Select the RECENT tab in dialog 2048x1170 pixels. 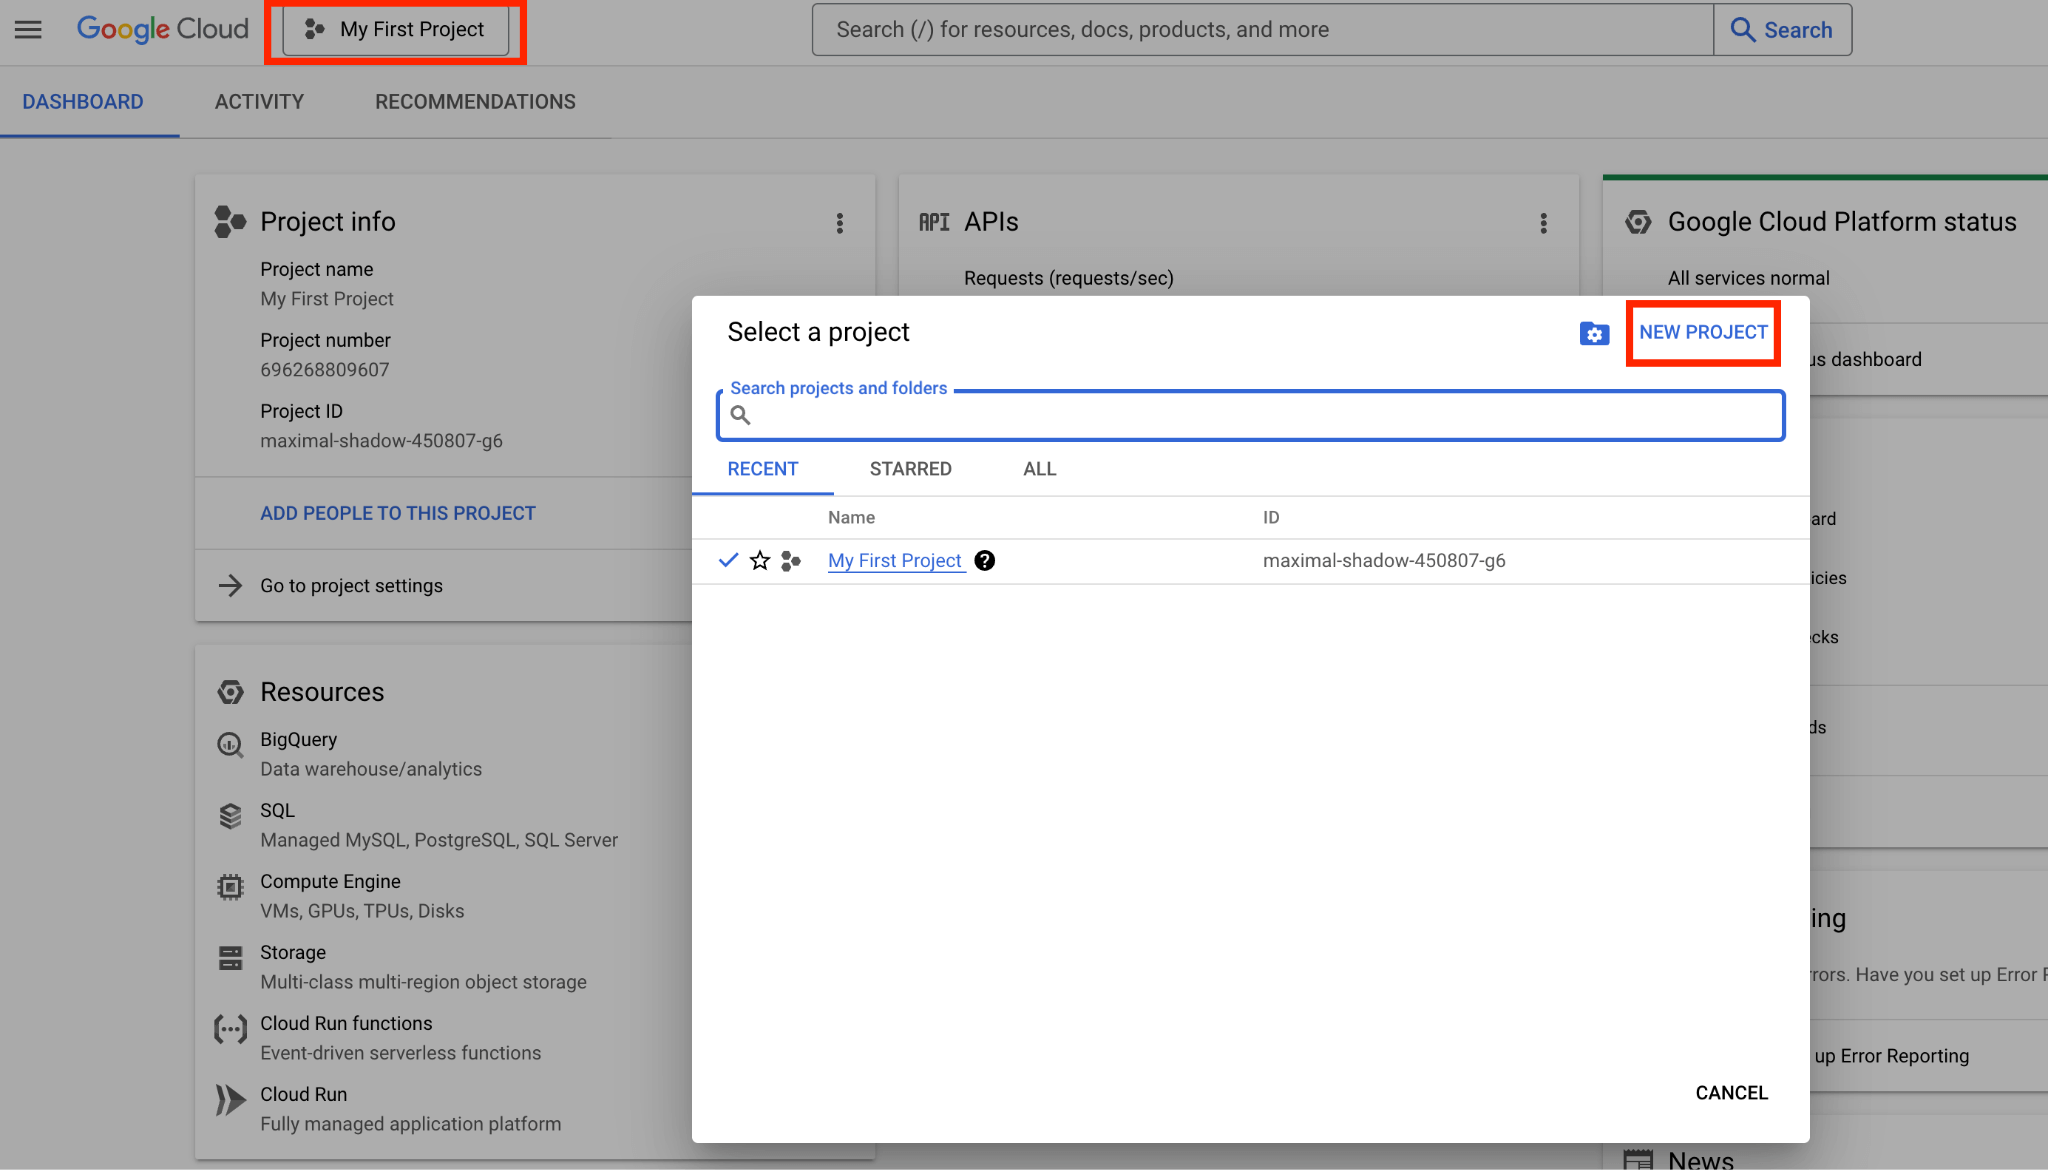click(763, 469)
